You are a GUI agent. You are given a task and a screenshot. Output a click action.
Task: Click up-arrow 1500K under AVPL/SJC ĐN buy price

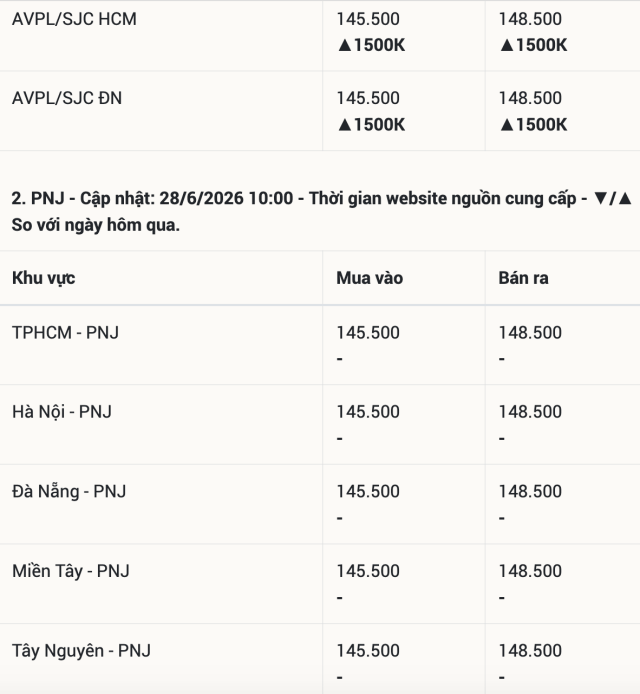pos(371,125)
